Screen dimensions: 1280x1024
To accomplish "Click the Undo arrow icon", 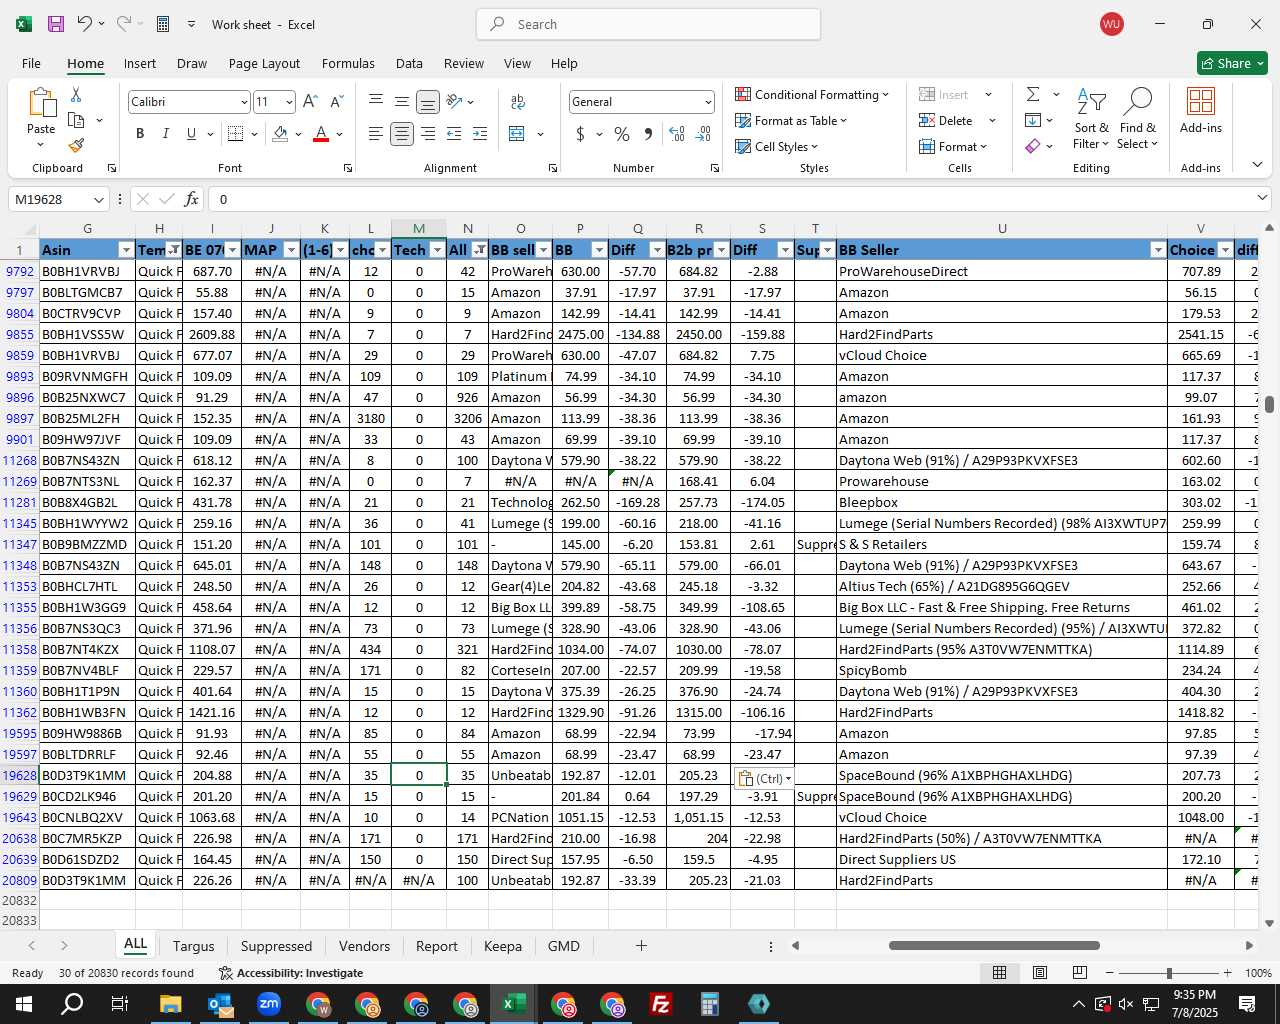I will tap(85, 24).
